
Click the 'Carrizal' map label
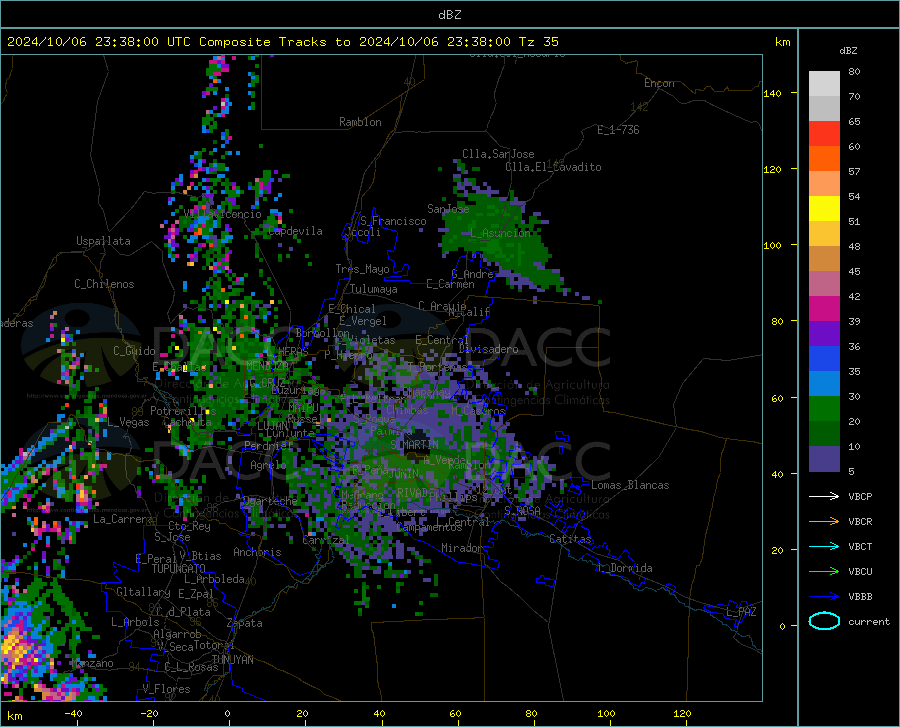coord(325,540)
